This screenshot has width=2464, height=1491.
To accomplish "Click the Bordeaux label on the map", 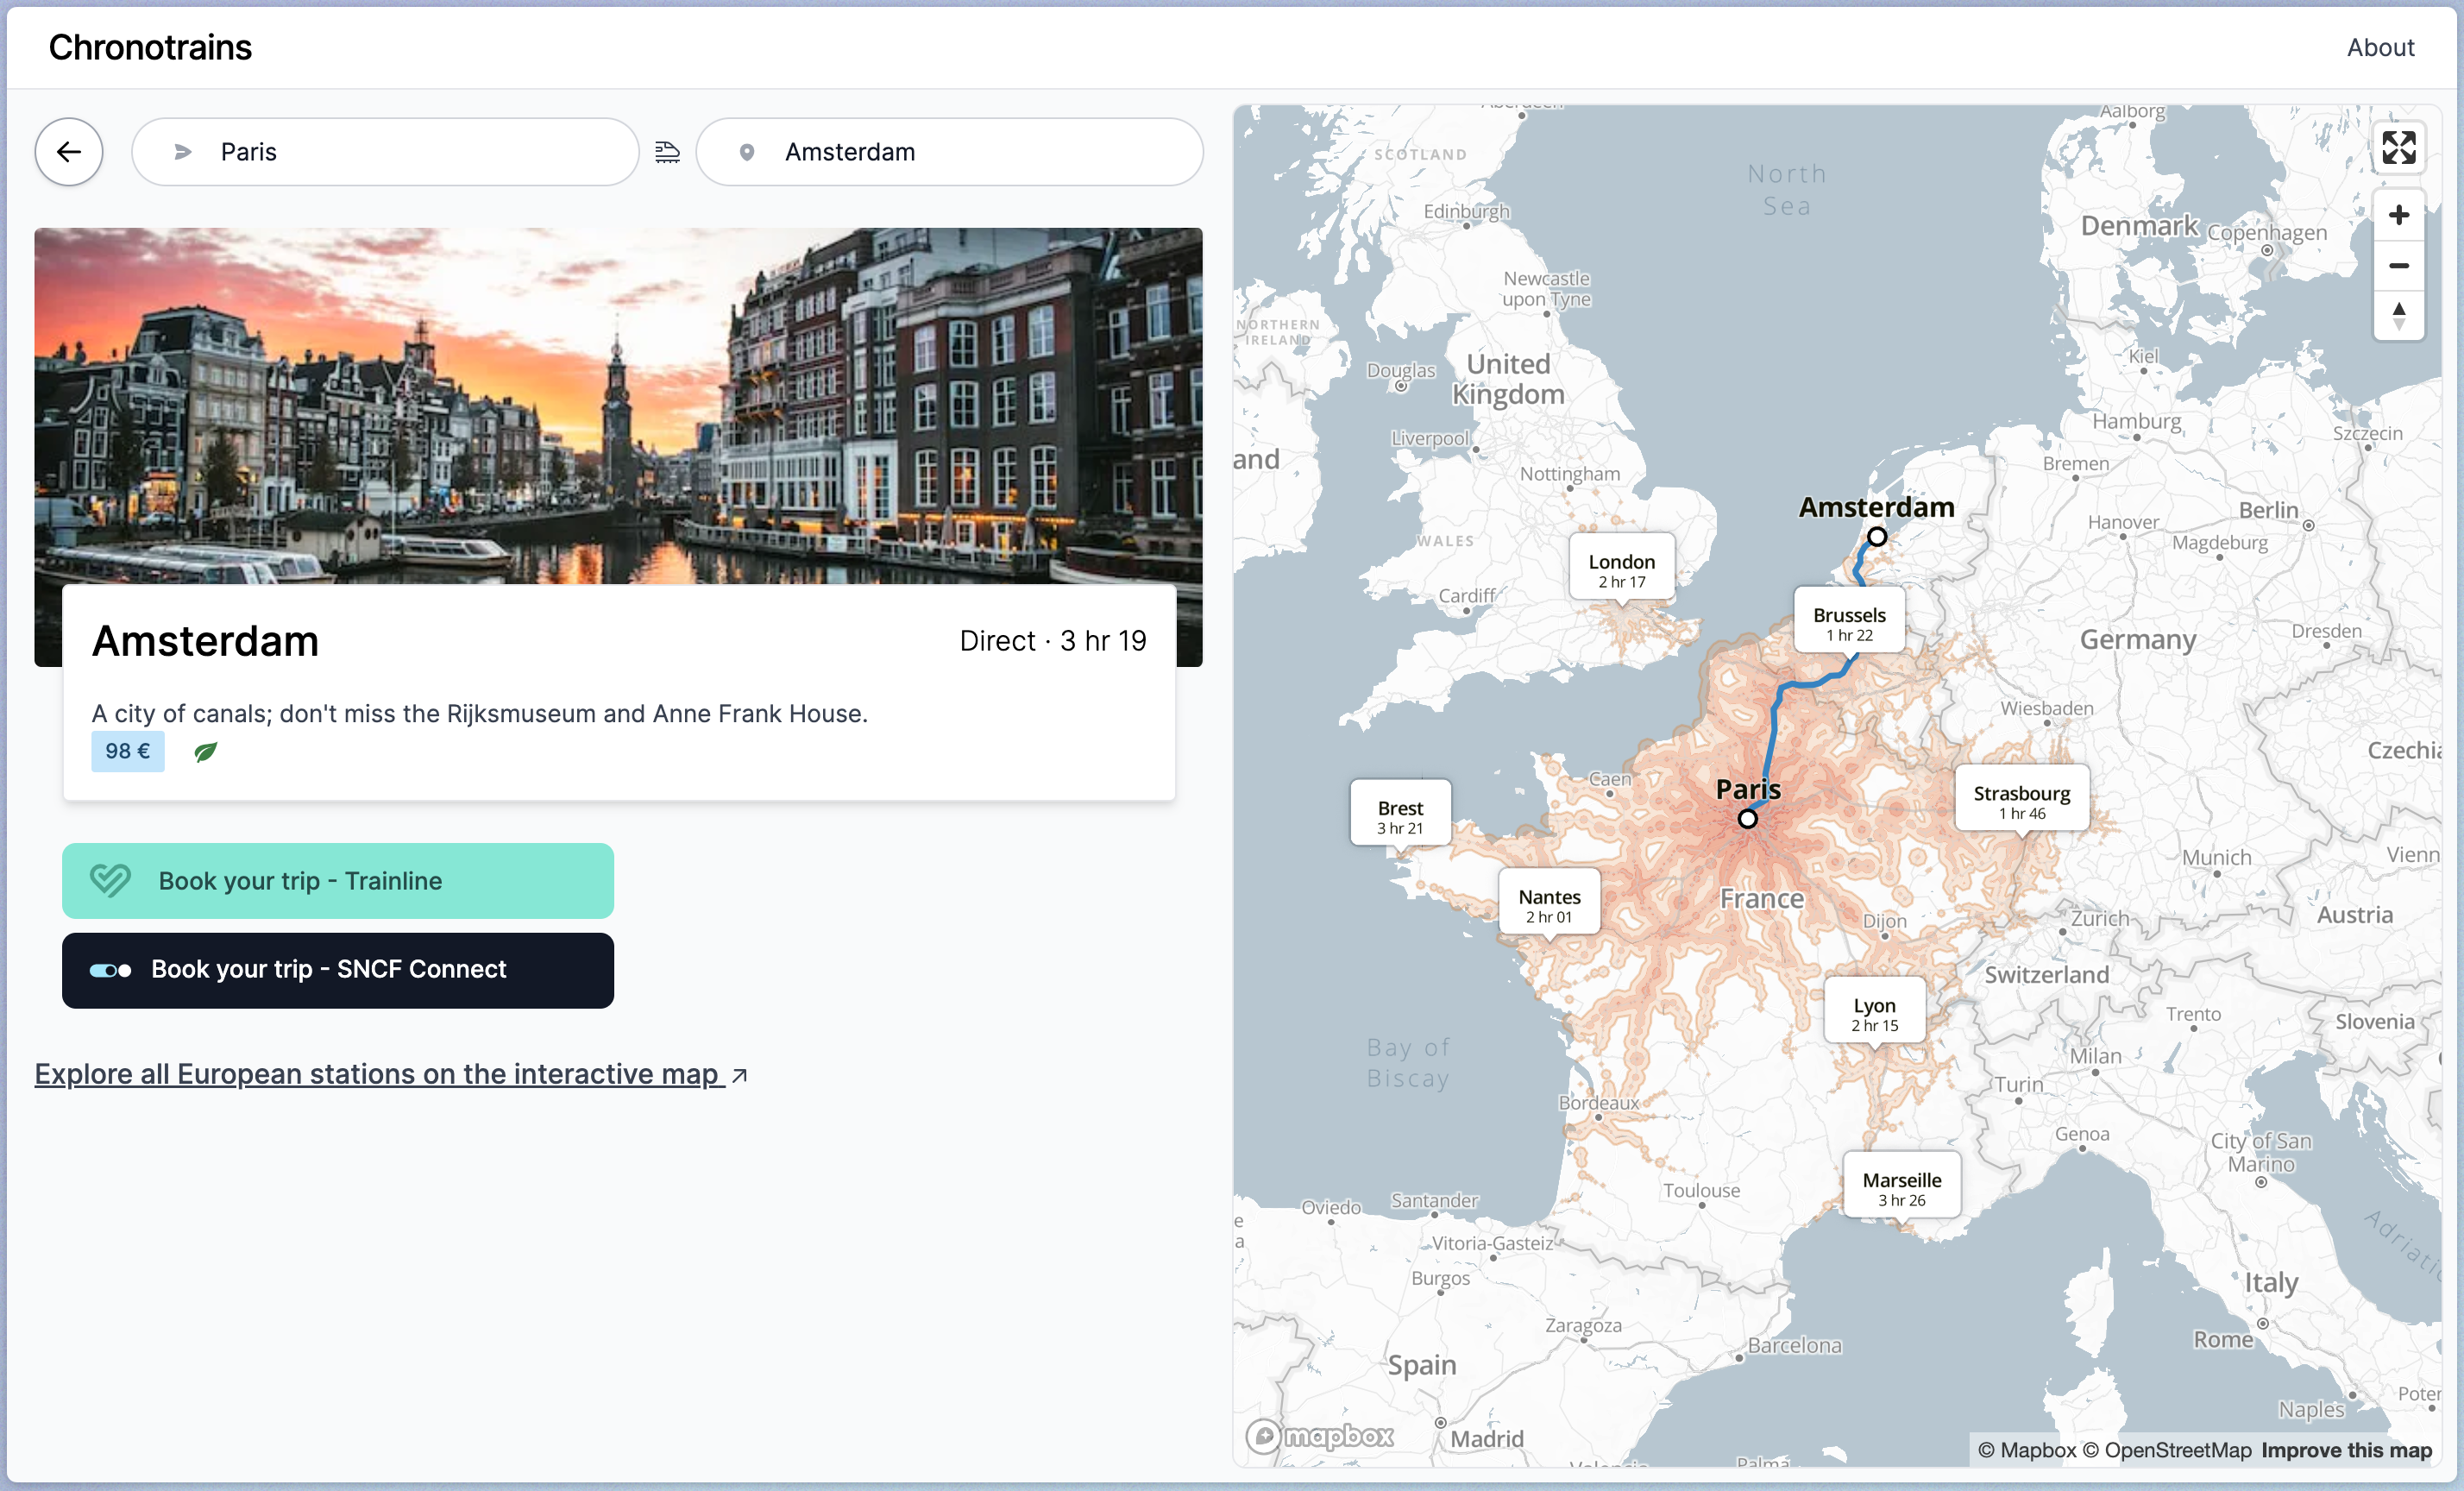I will coord(1598,1102).
